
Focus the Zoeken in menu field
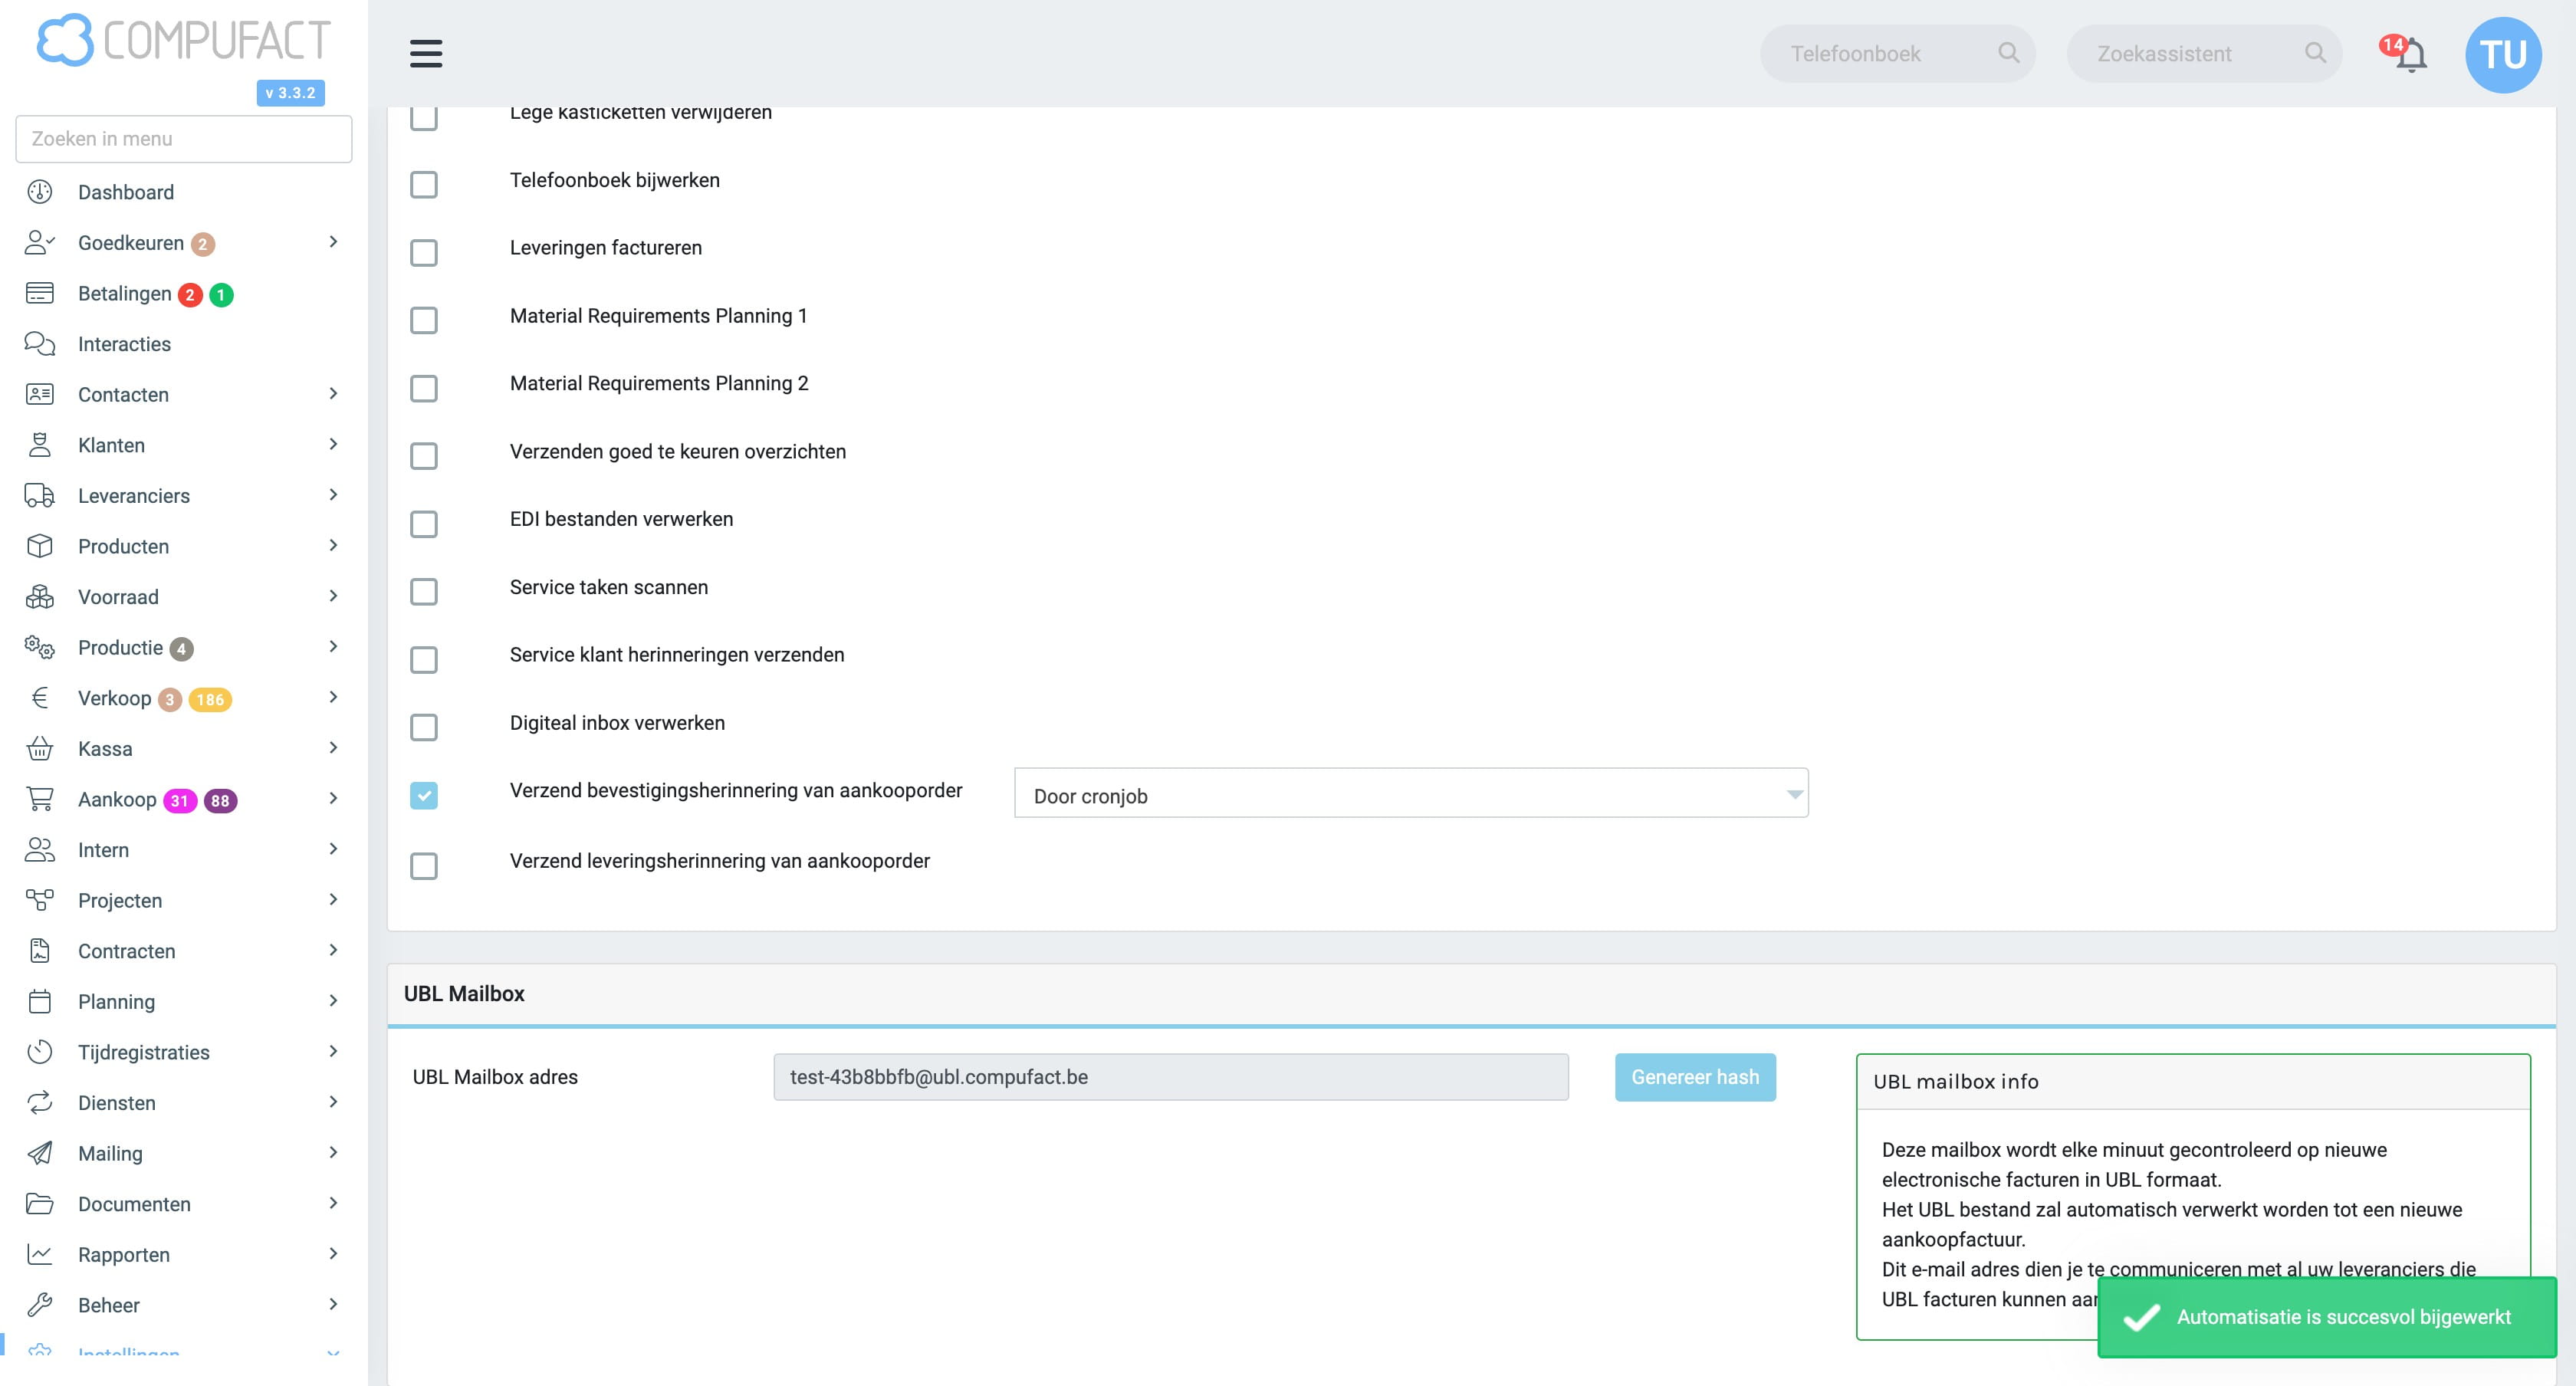[x=184, y=139]
